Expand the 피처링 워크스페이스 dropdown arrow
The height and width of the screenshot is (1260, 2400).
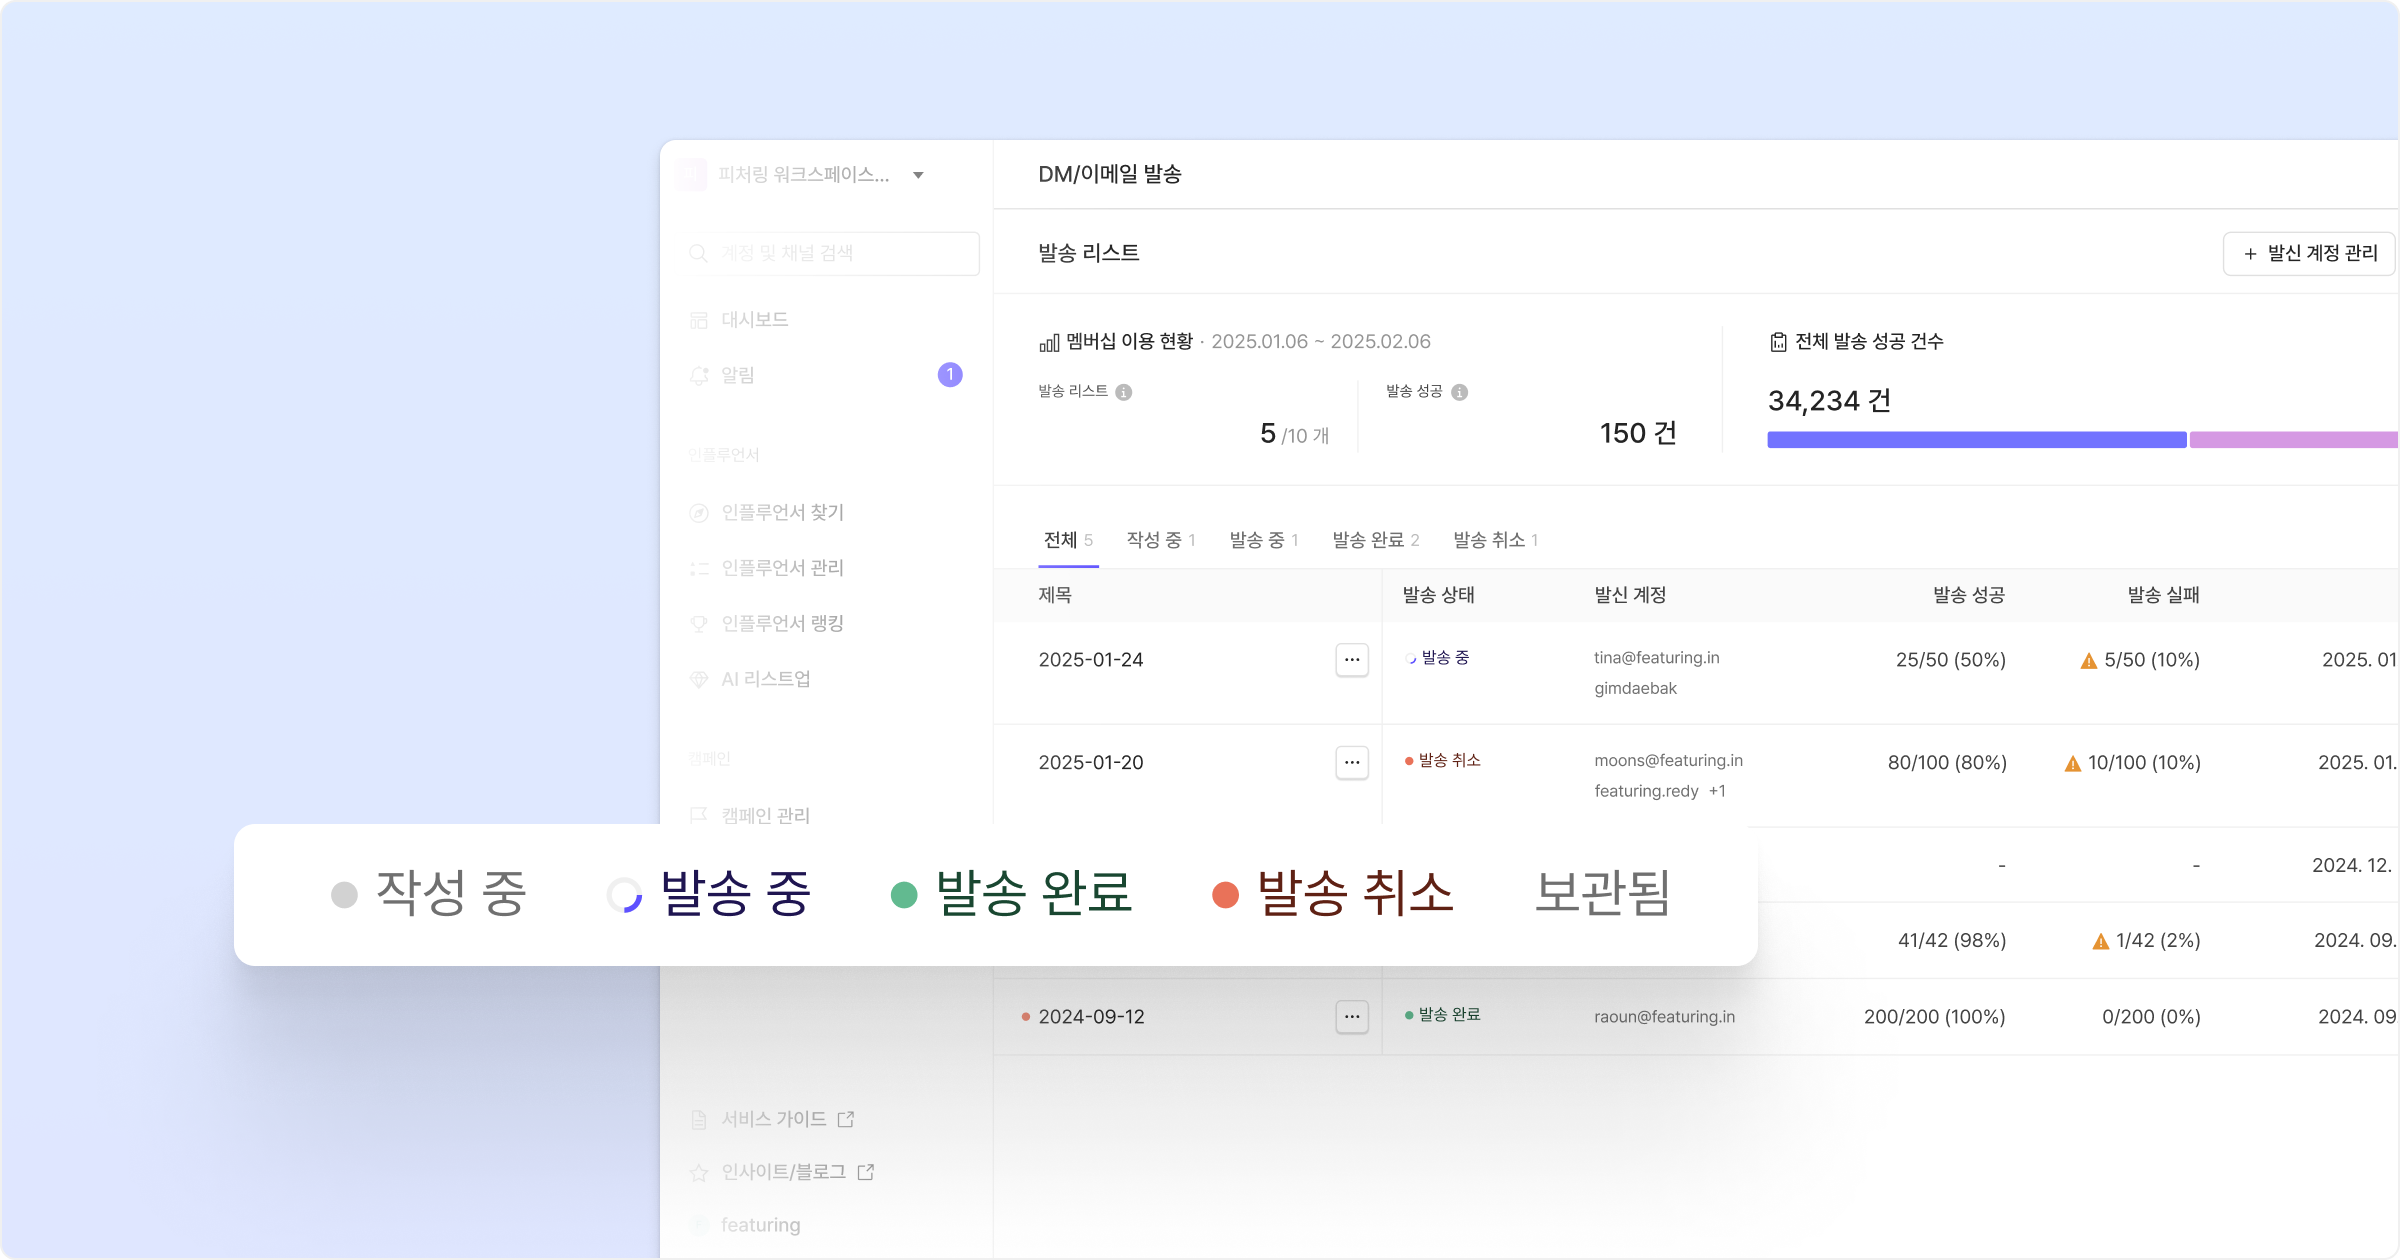tap(918, 175)
